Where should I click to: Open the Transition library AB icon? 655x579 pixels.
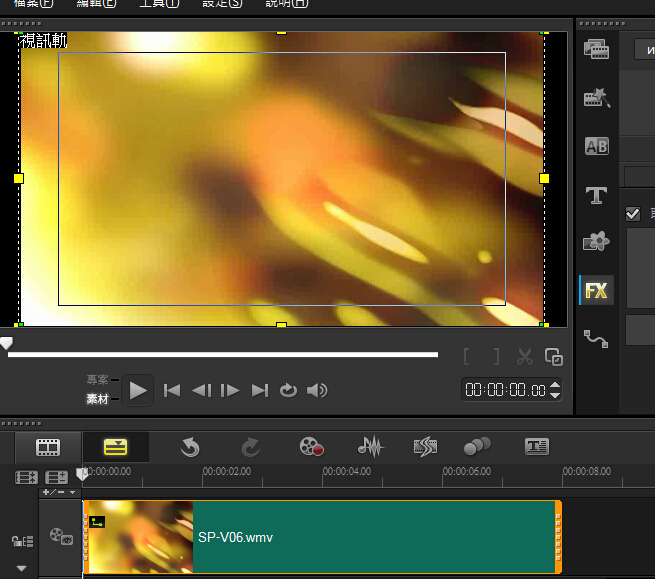click(597, 146)
